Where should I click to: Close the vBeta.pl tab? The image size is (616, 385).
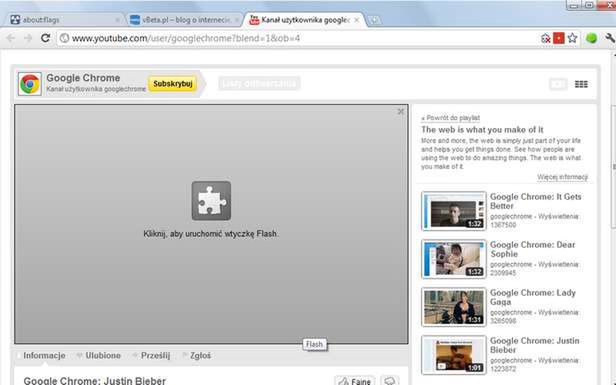tap(236, 20)
